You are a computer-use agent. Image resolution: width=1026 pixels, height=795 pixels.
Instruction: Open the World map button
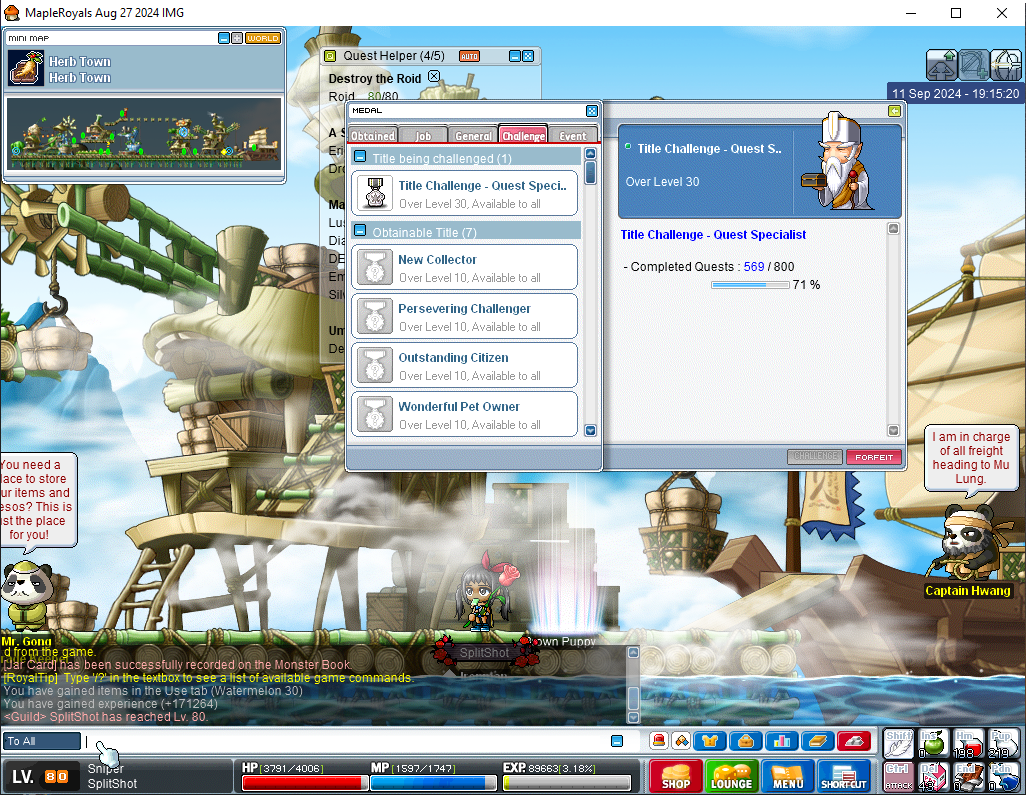263,38
